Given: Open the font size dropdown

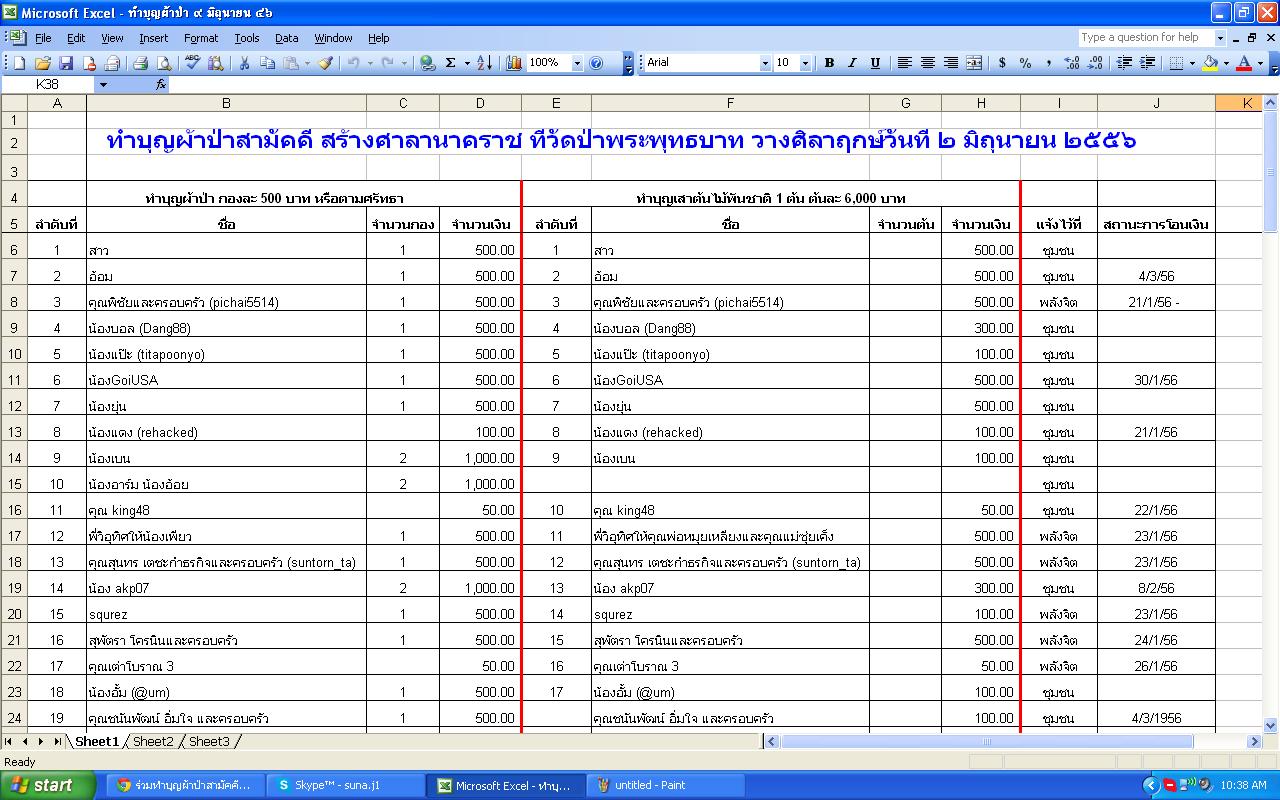Looking at the screenshot, I should point(807,63).
